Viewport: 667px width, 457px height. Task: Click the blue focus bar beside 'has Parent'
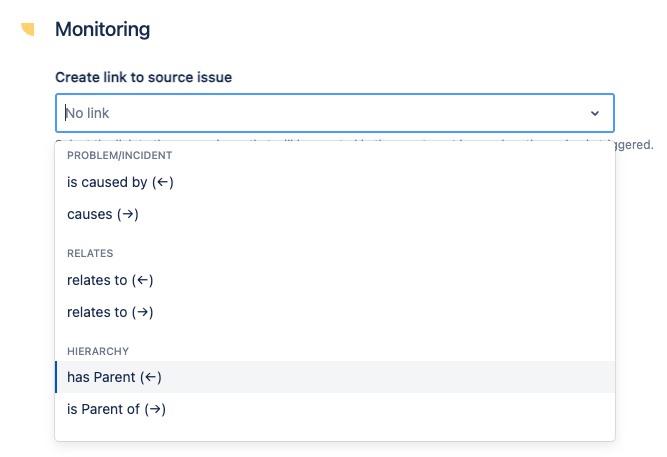point(57,377)
